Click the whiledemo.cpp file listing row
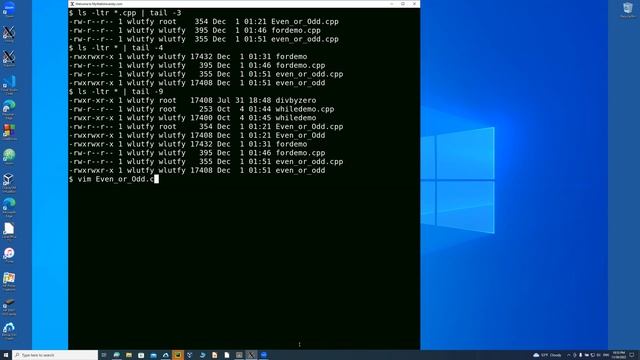Viewport: 640px width, 360px height. click(202, 109)
